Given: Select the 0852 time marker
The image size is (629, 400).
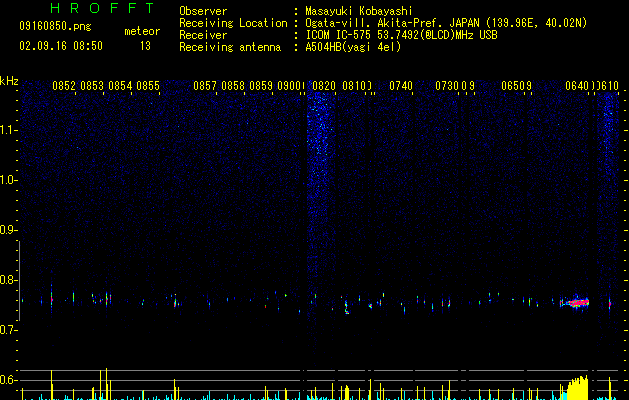Looking at the screenshot, I should click(64, 86).
